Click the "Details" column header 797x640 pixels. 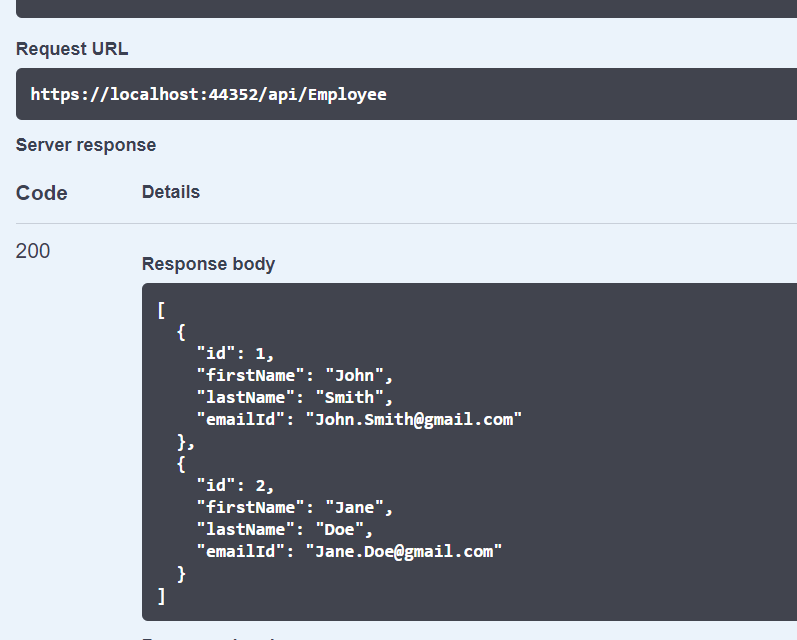(171, 192)
